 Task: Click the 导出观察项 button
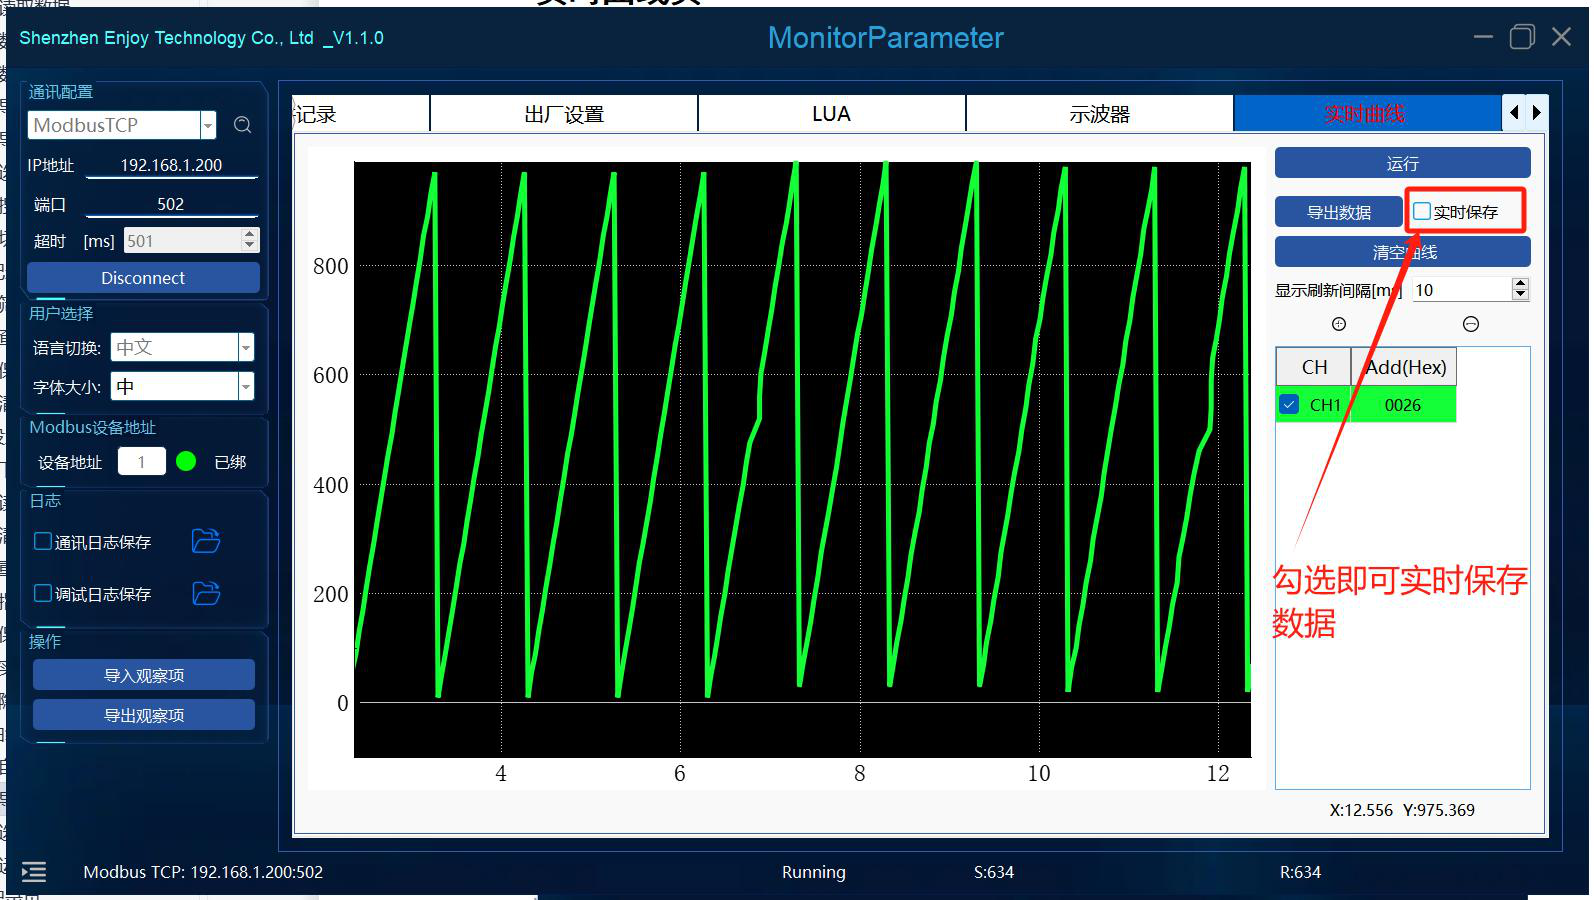tap(144, 715)
